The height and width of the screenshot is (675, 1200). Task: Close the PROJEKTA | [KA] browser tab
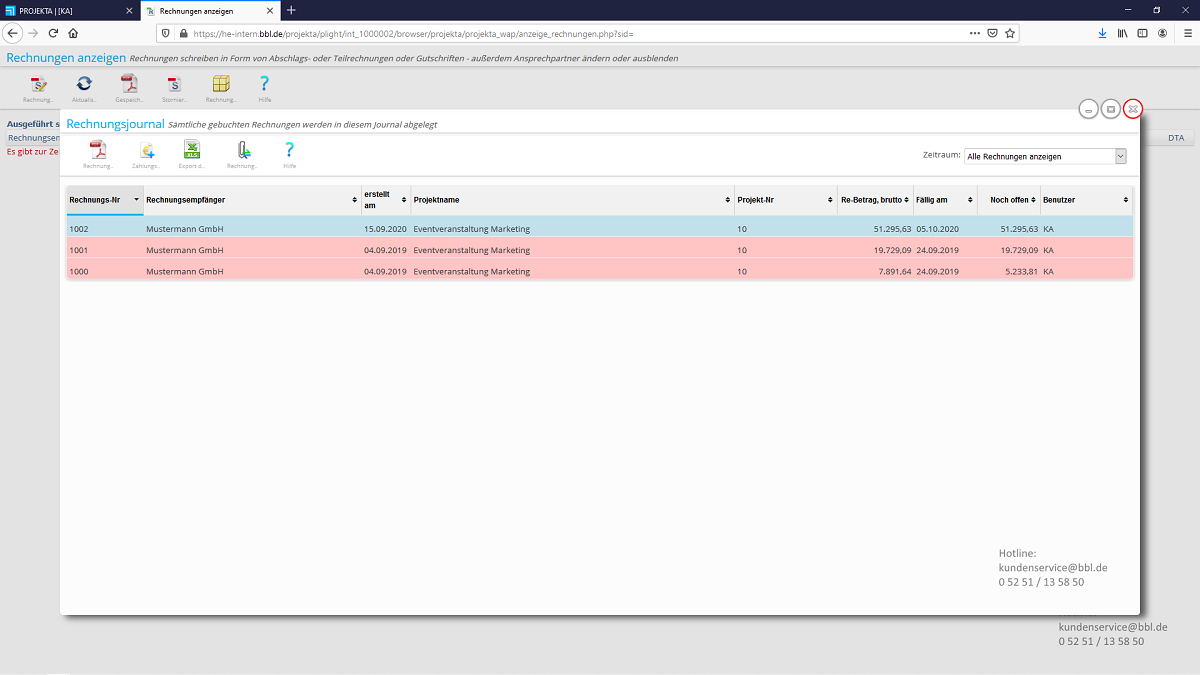click(x=128, y=10)
